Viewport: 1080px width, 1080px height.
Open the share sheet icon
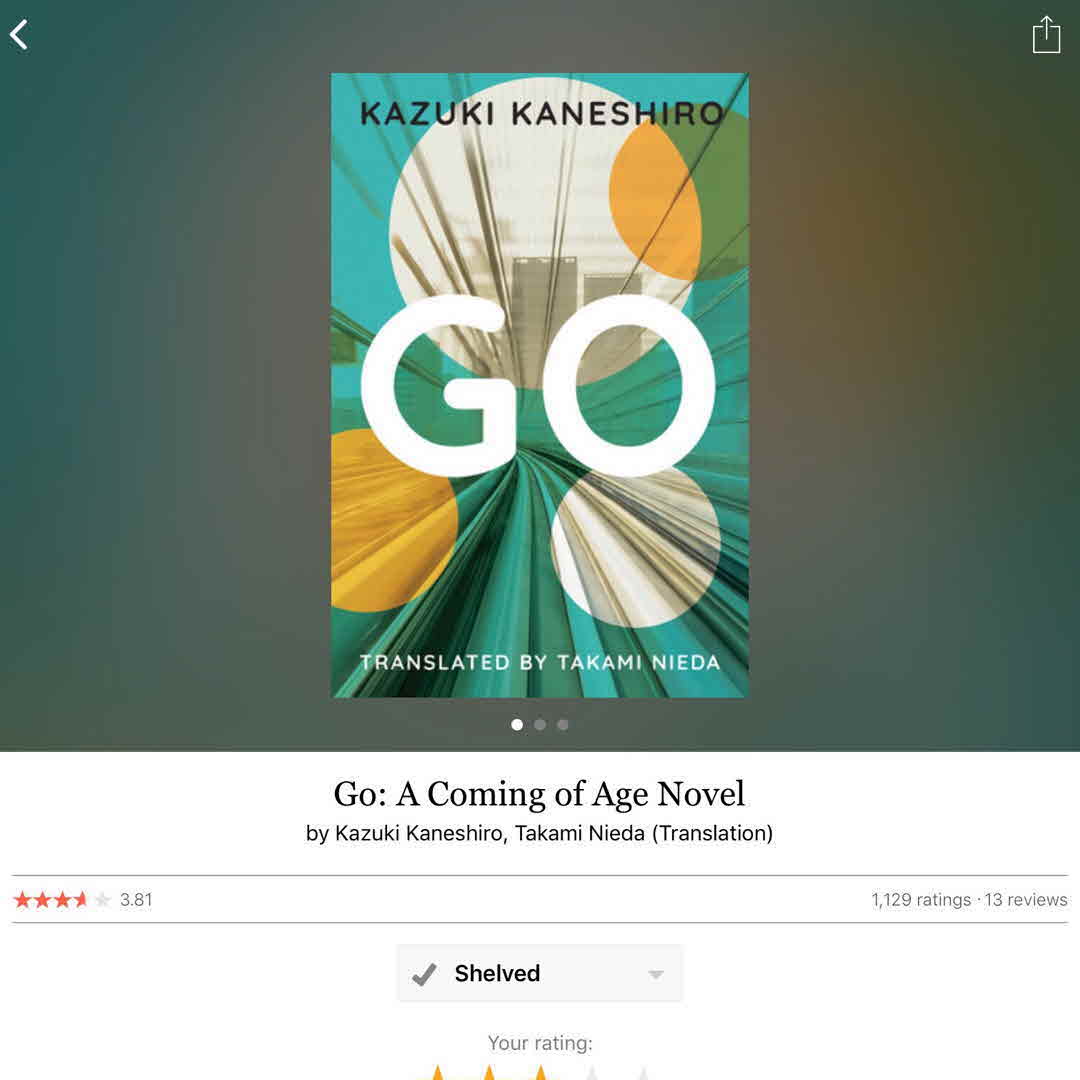click(1046, 34)
